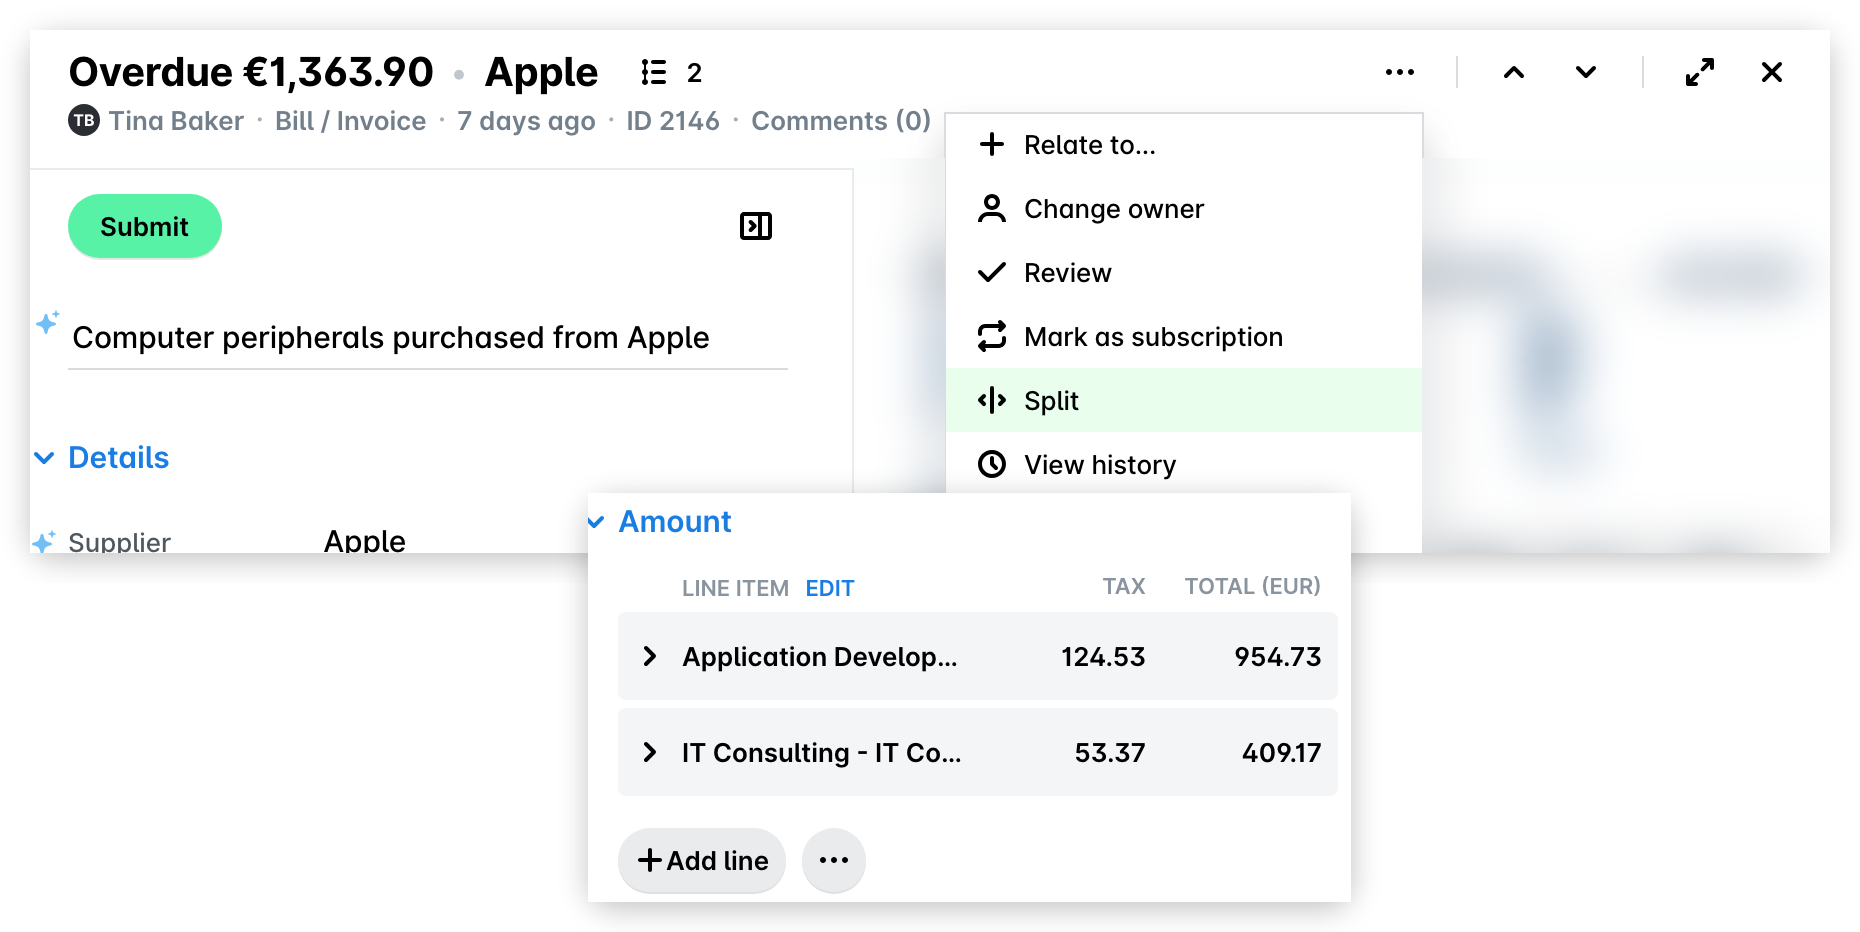Open the three-dot more options menu in header
This screenshot has height=932, width=1860.
click(x=1399, y=72)
